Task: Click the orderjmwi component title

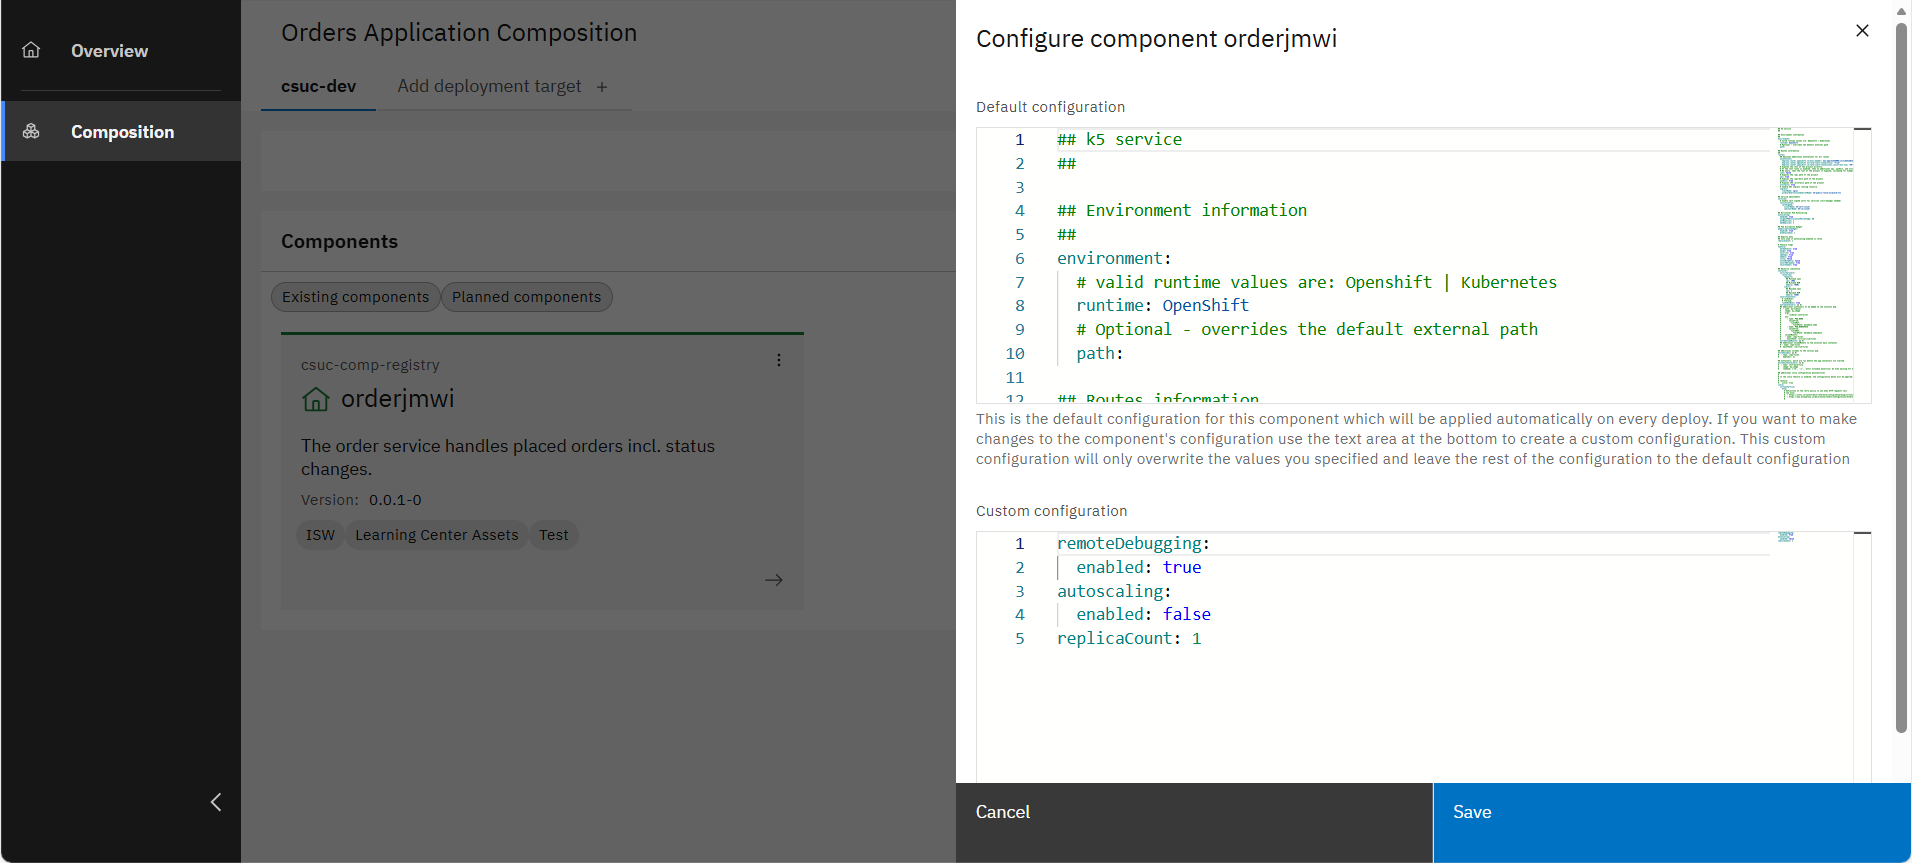Action: click(x=397, y=399)
